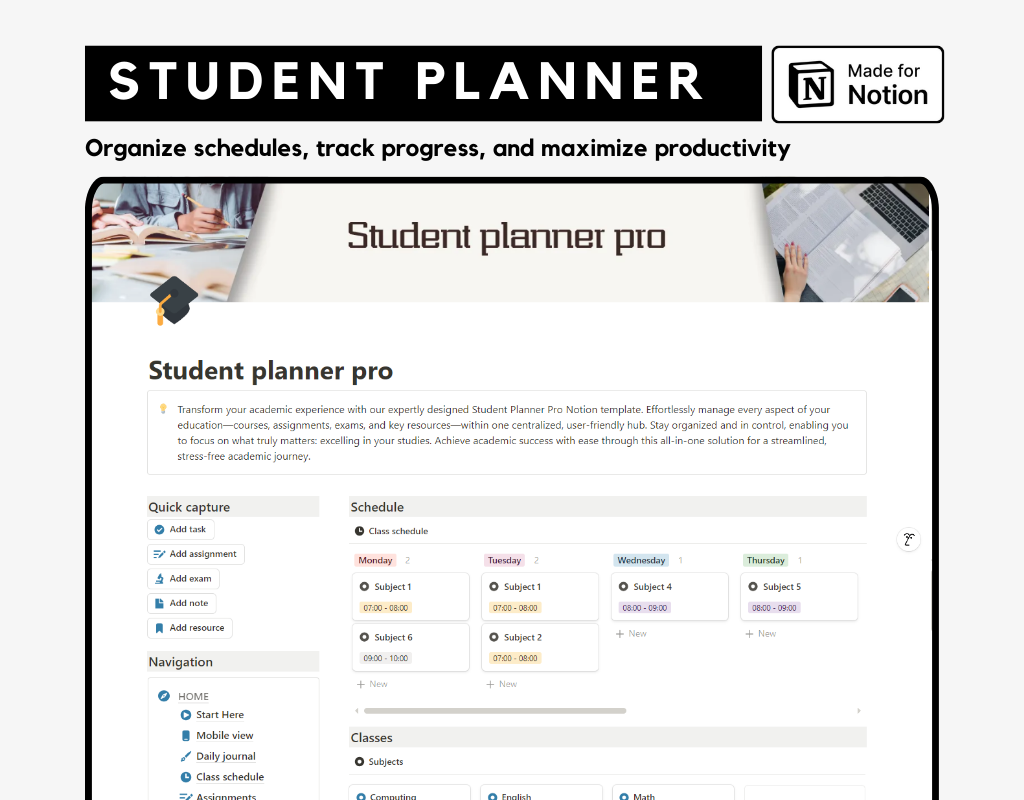Click the Add task button
Viewport: 1024px width, 800px height.
coord(181,530)
